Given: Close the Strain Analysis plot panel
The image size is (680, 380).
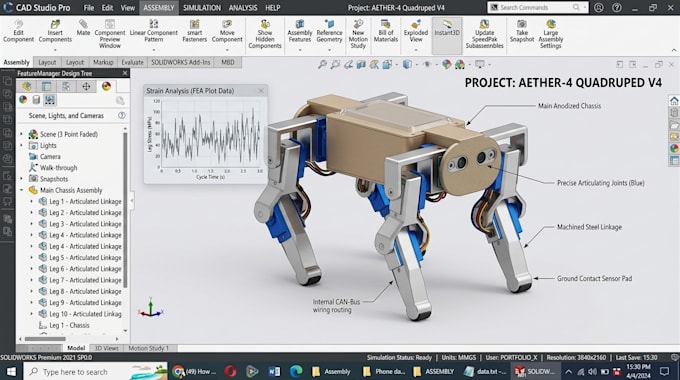Looking at the screenshot, I should click(x=261, y=91).
